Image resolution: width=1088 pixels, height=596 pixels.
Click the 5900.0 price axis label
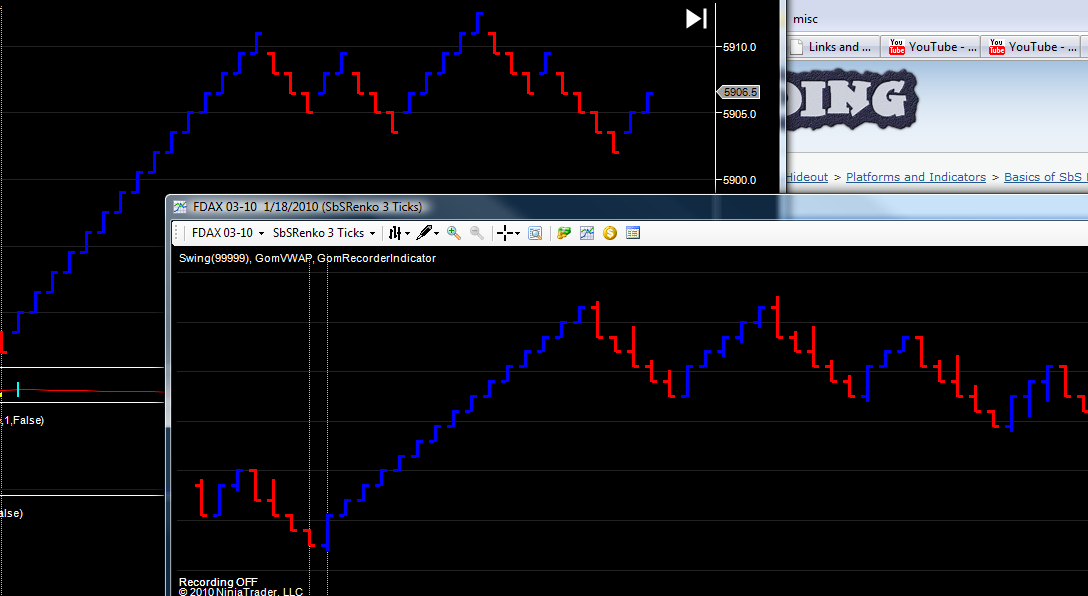pos(740,180)
